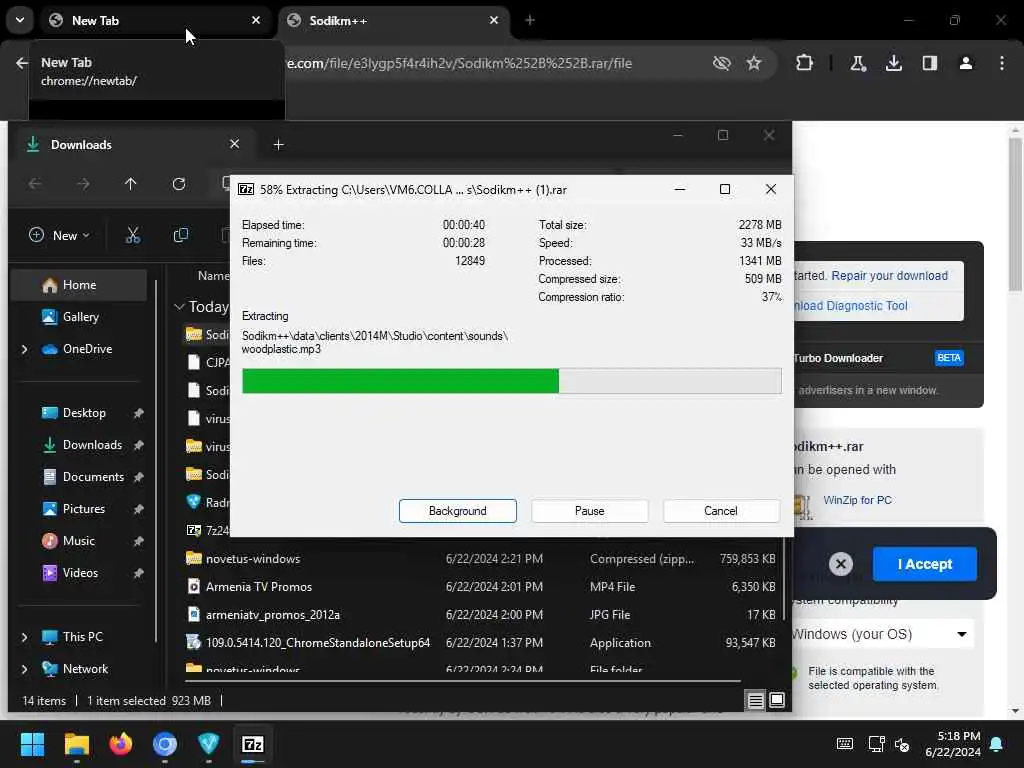
Task: Click the WinZip for PC link
Action: click(857, 500)
